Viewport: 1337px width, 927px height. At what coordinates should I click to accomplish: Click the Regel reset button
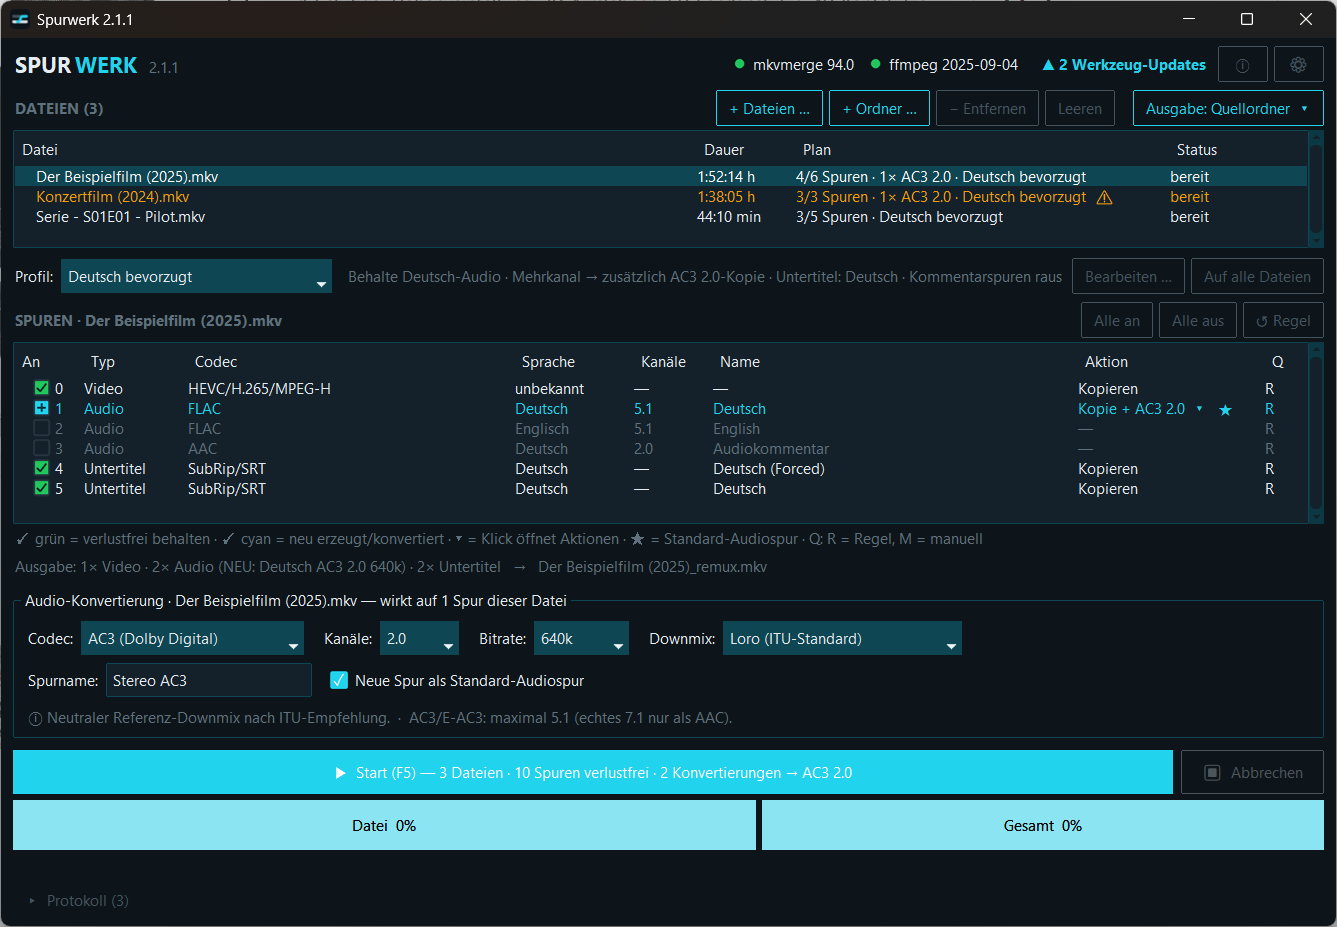[1283, 321]
